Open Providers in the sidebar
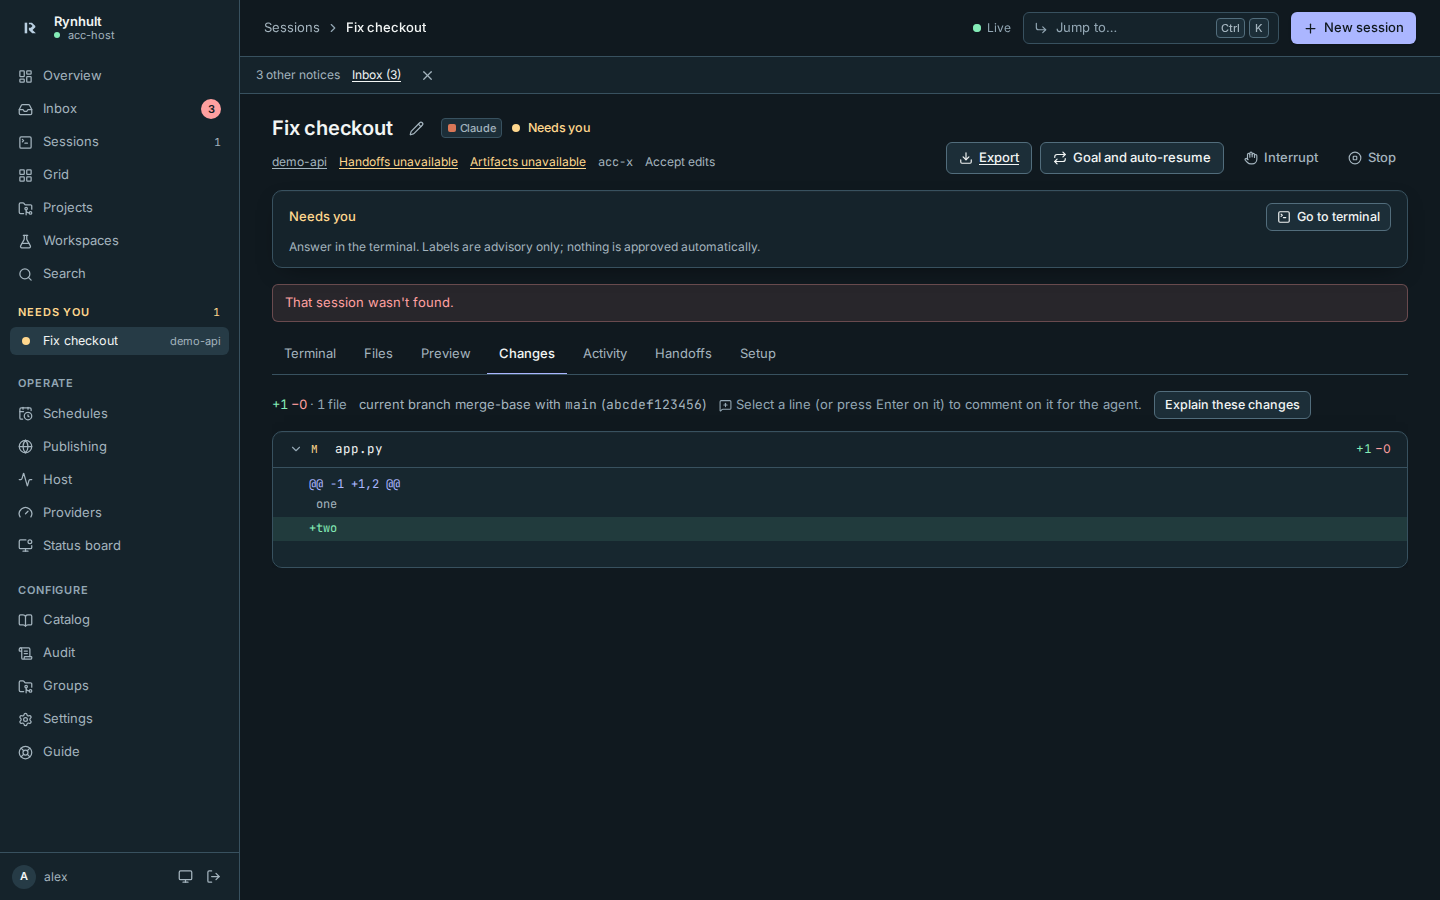 point(119,513)
